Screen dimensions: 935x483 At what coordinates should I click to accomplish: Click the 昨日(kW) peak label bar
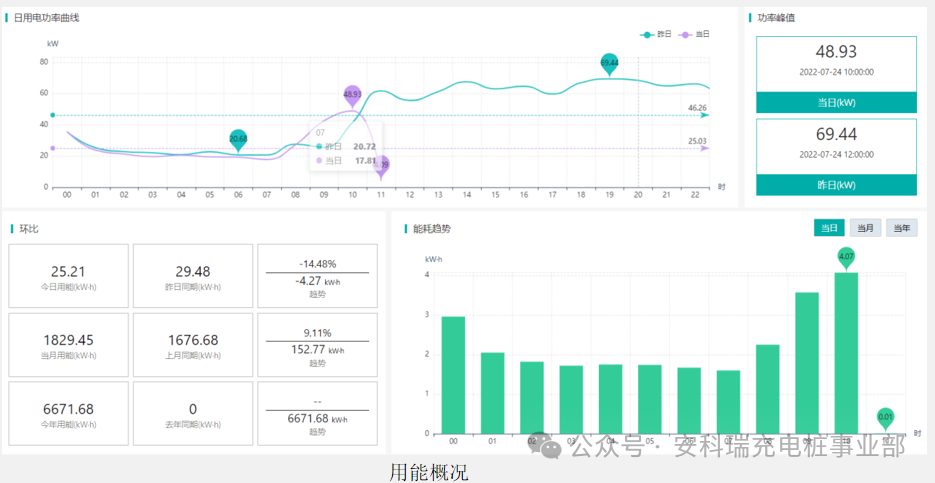[836, 185]
